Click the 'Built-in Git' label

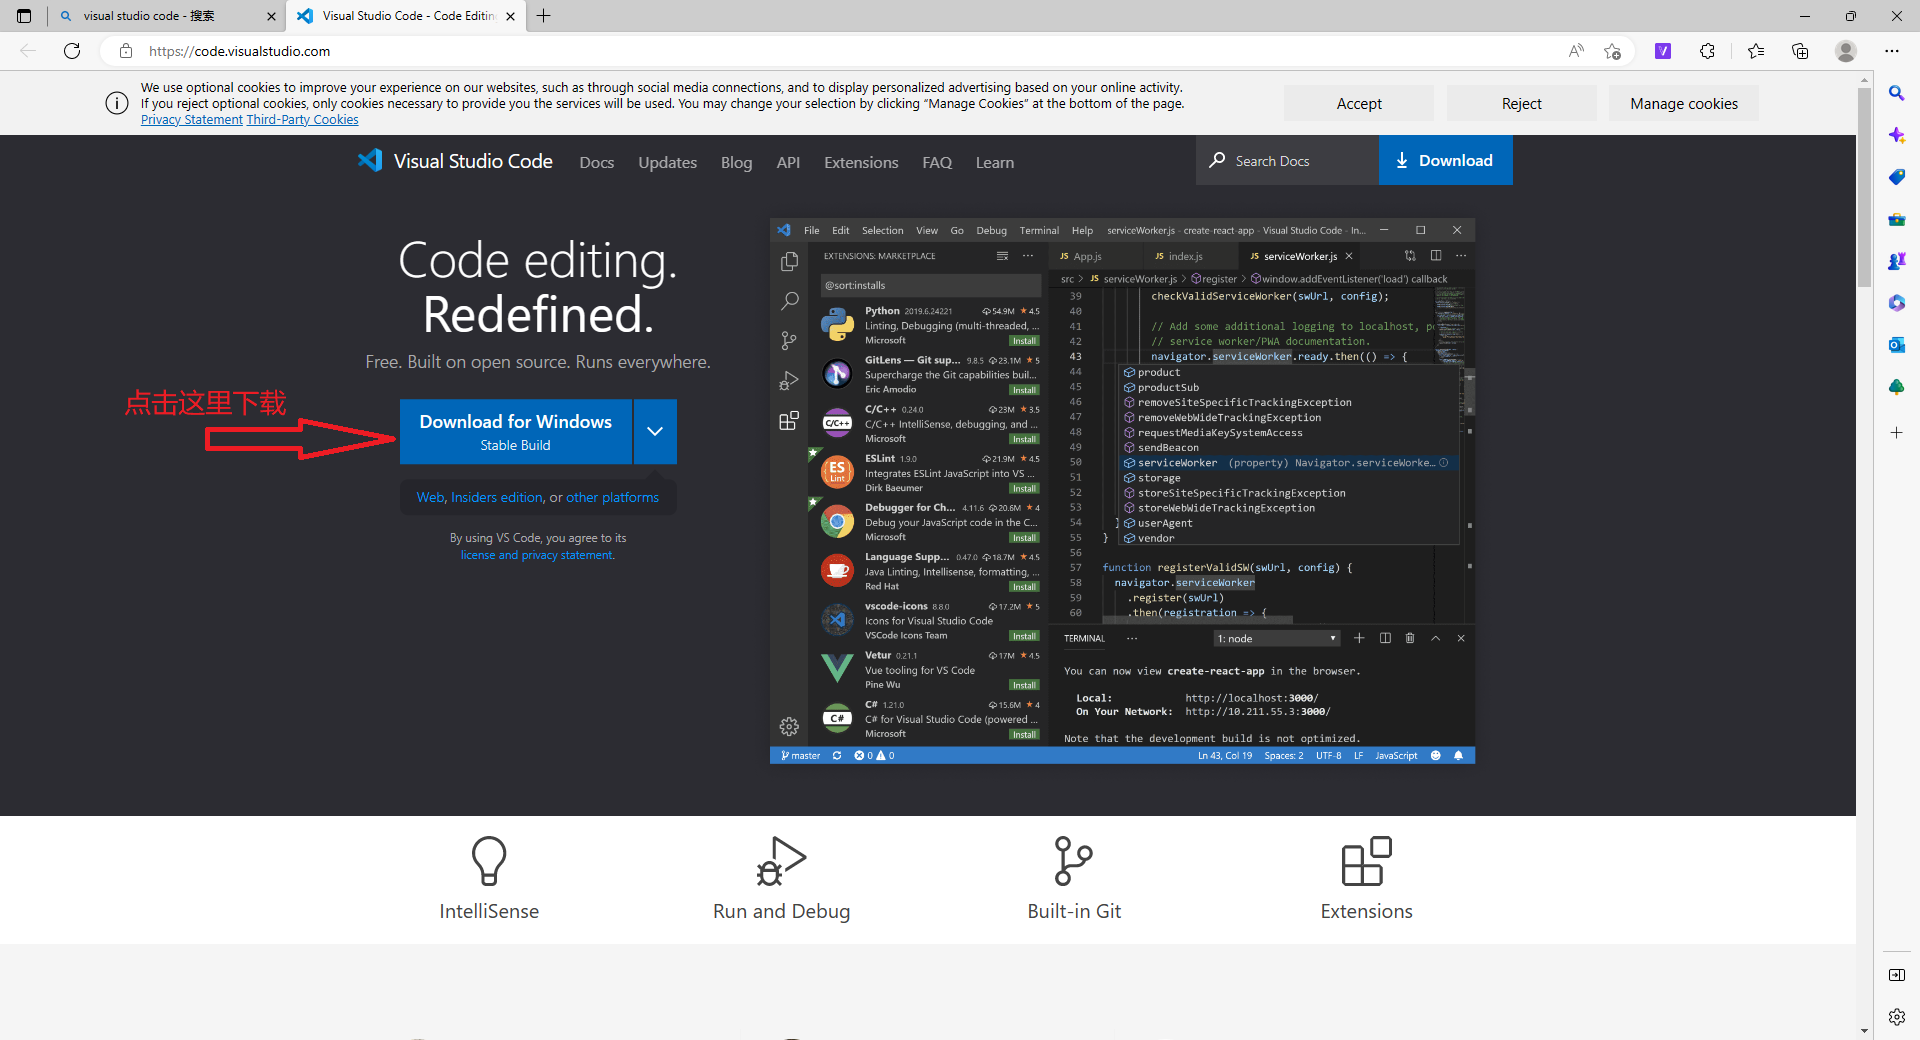1074,911
